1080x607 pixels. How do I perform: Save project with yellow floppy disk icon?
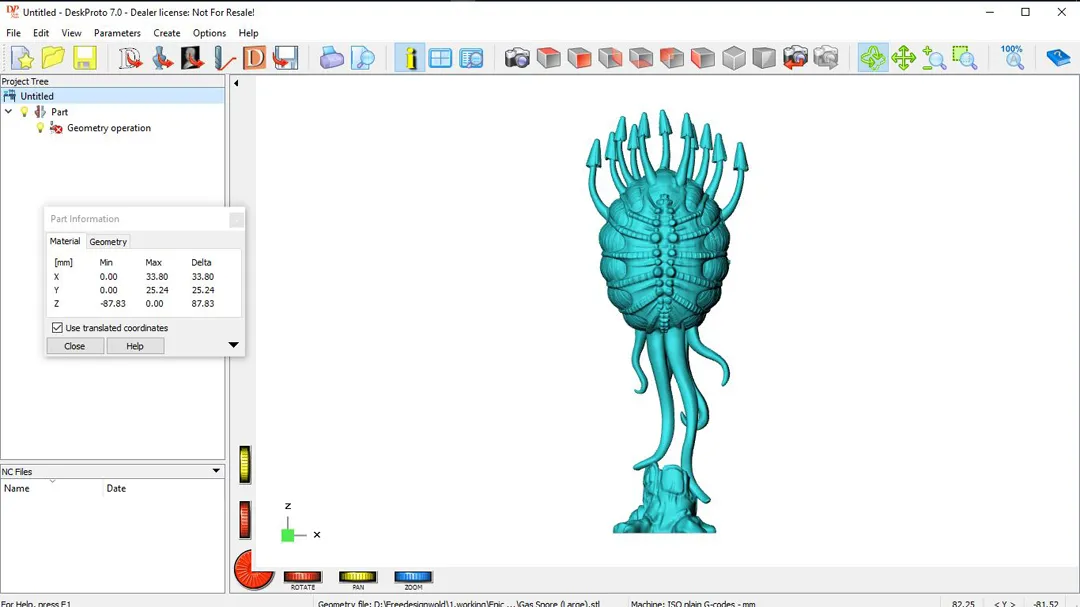pos(84,58)
